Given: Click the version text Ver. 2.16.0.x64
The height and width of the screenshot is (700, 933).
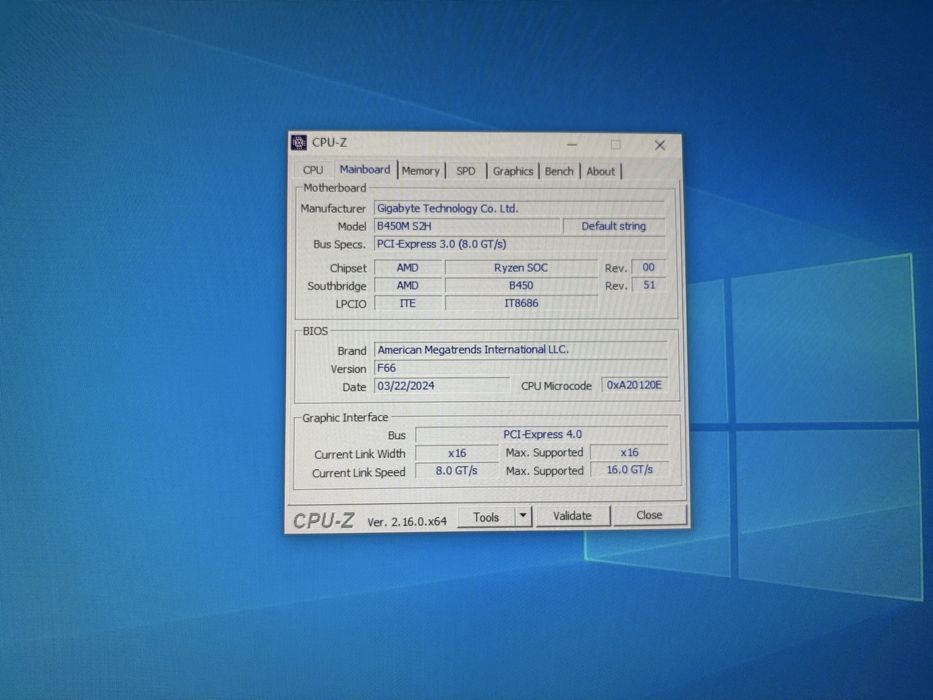Looking at the screenshot, I should pyautogui.click(x=407, y=522).
